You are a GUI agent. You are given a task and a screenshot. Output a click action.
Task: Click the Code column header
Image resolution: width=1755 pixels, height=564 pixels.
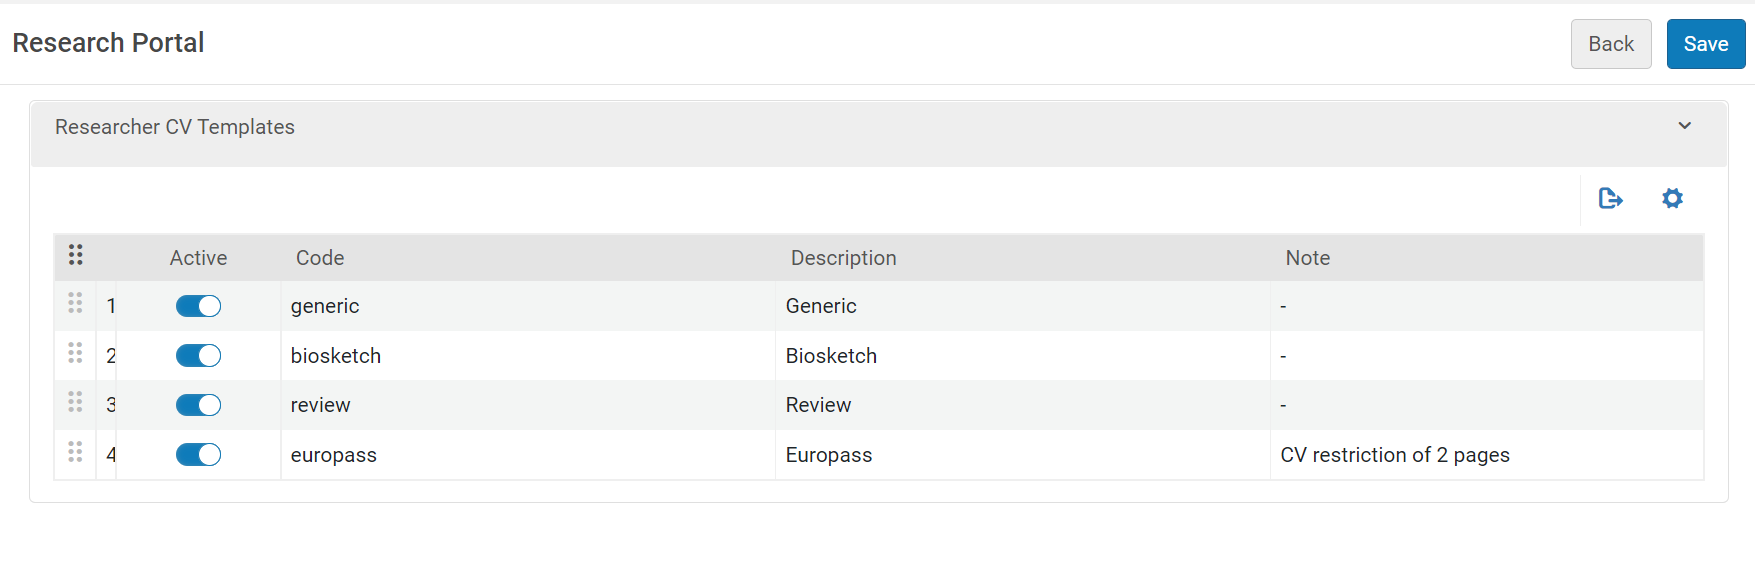tap(320, 258)
